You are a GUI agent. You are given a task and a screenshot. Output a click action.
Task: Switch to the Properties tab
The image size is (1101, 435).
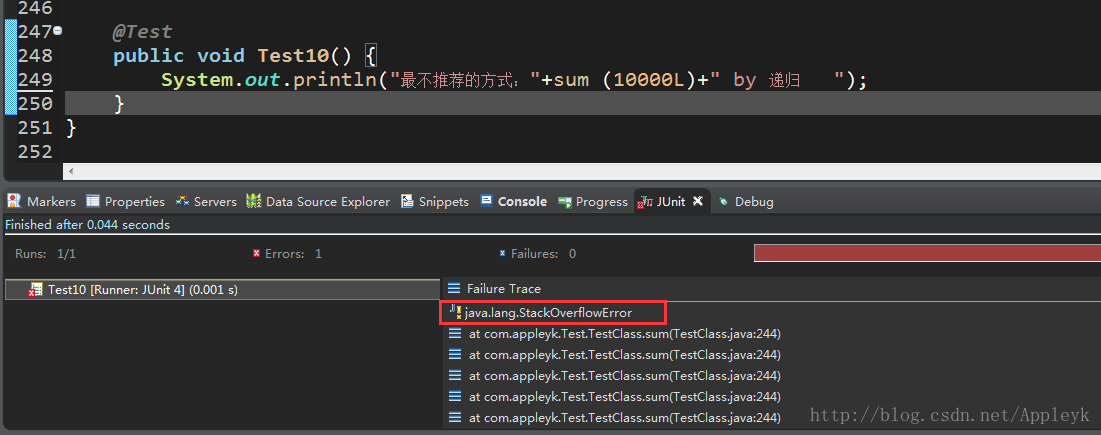tap(126, 201)
